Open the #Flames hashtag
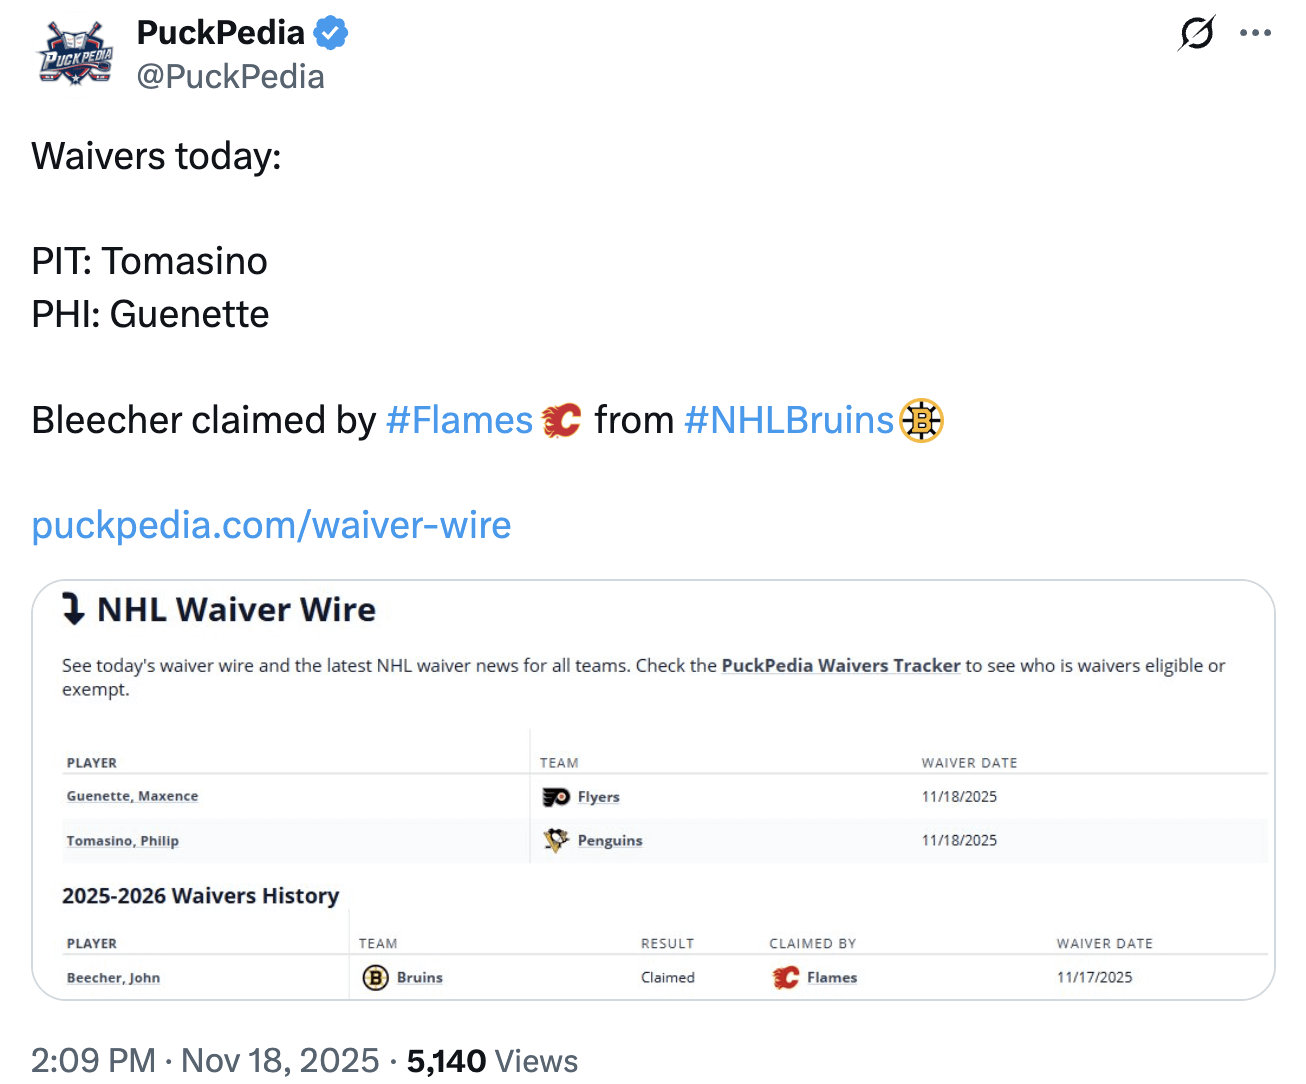This screenshot has width=1306, height=1084. tap(459, 421)
